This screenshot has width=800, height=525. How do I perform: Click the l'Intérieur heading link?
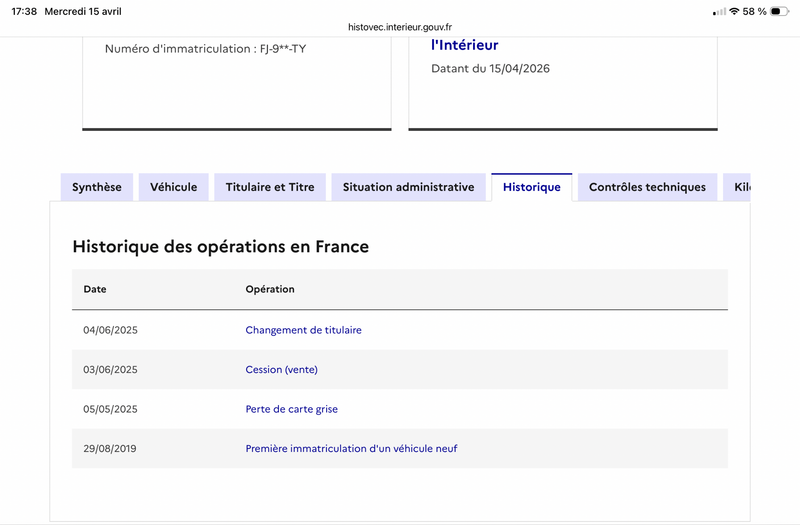click(464, 45)
